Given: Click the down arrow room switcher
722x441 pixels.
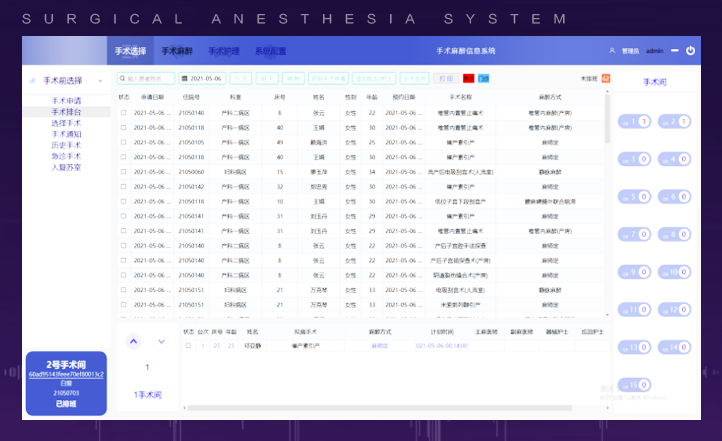Looking at the screenshot, I should (161, 341).
